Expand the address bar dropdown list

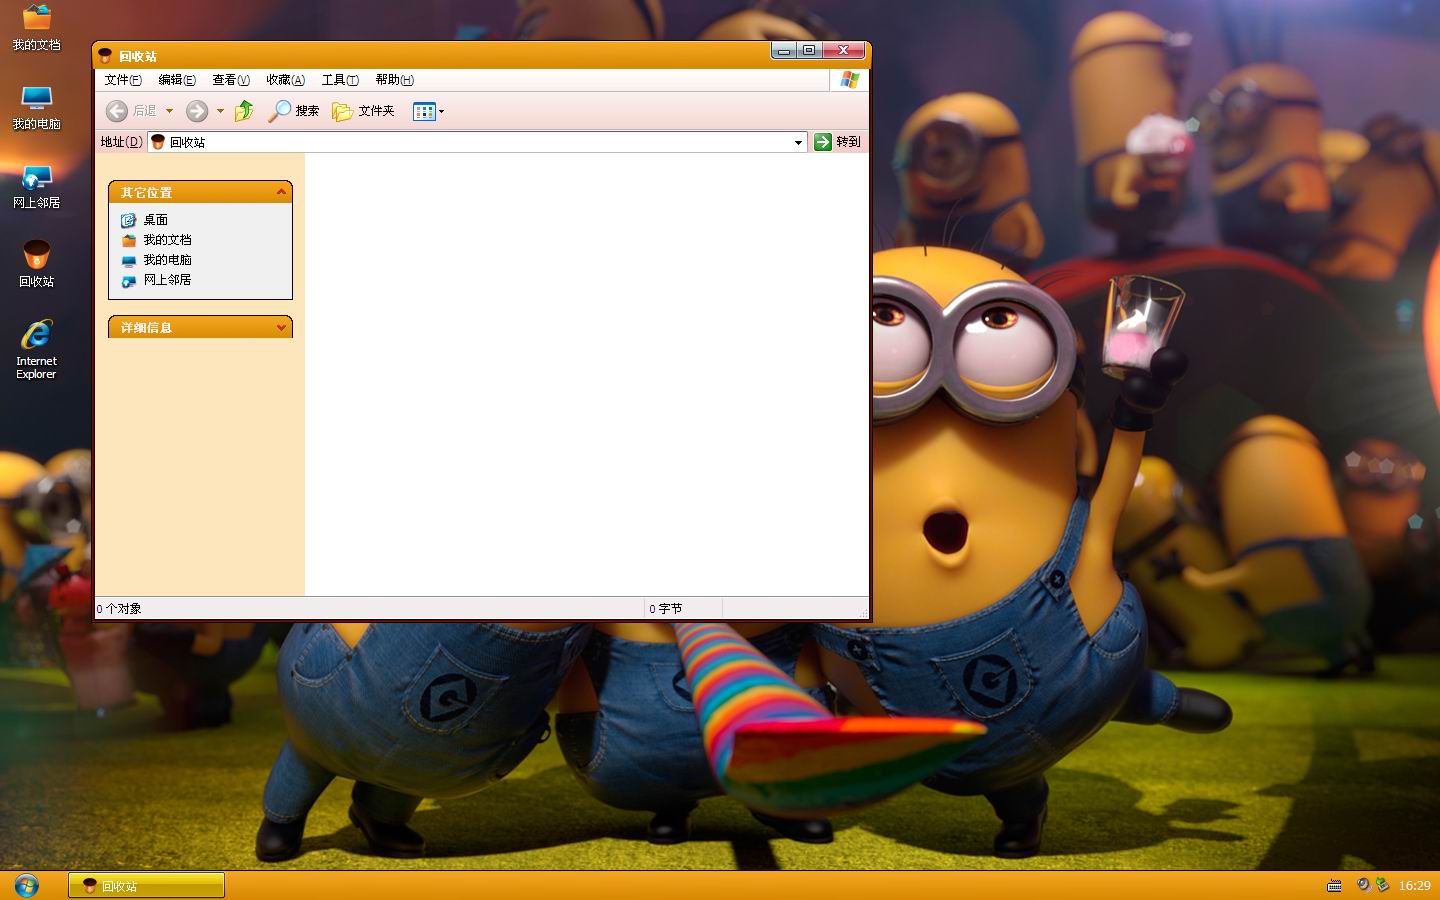pos(798,142)
